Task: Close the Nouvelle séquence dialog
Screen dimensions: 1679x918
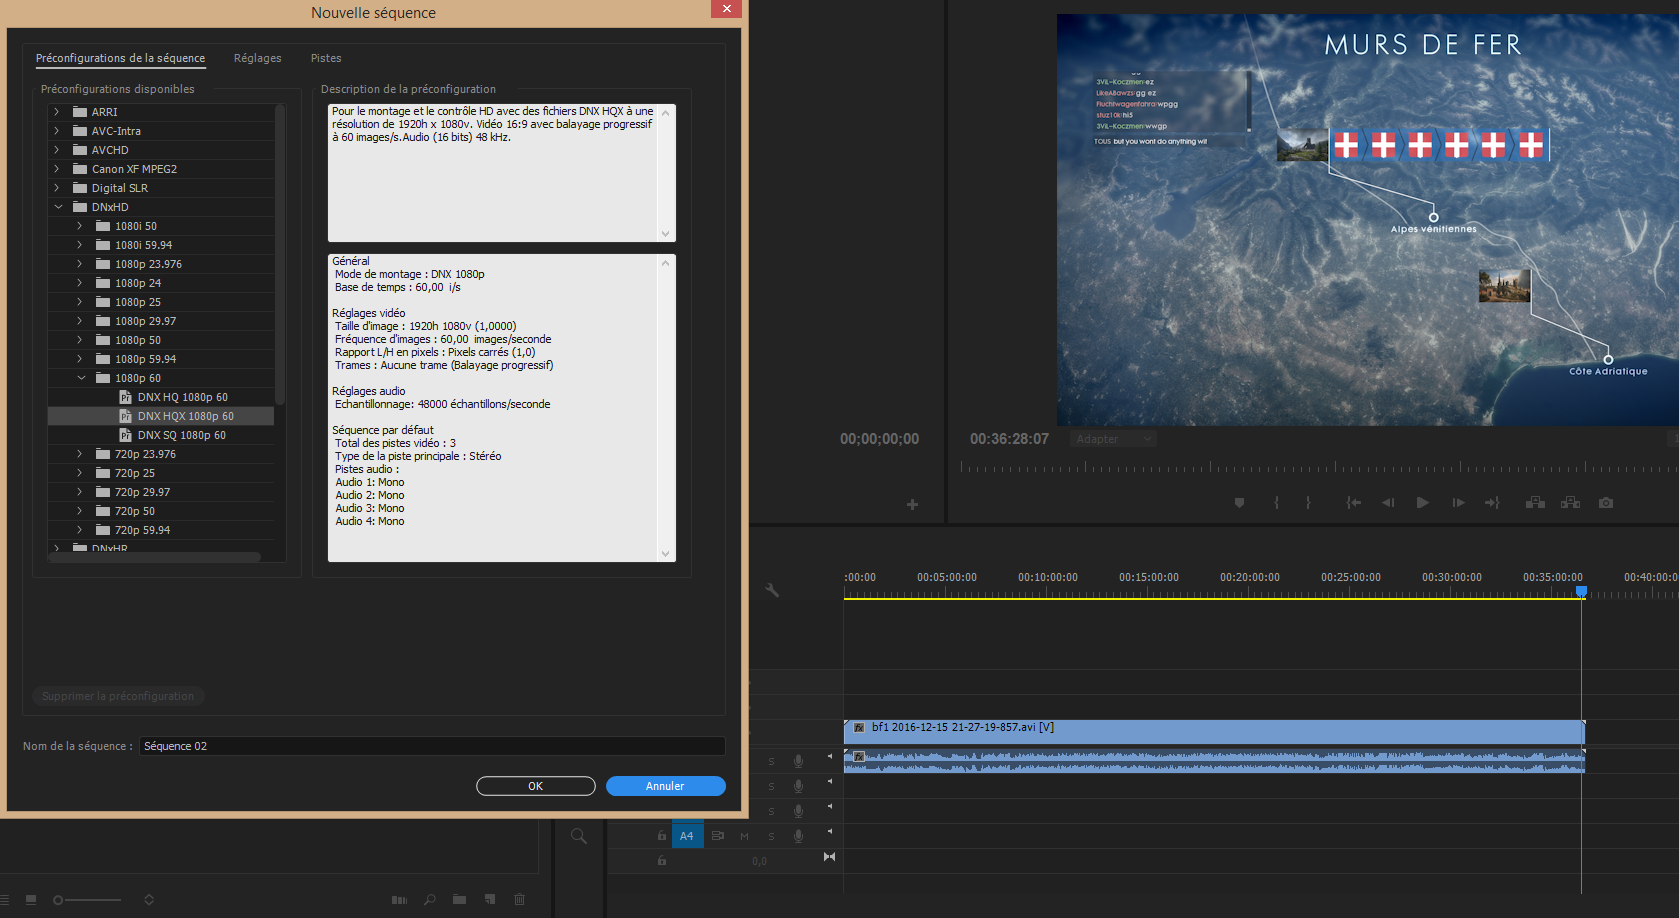Action: (x=726, y=9)
